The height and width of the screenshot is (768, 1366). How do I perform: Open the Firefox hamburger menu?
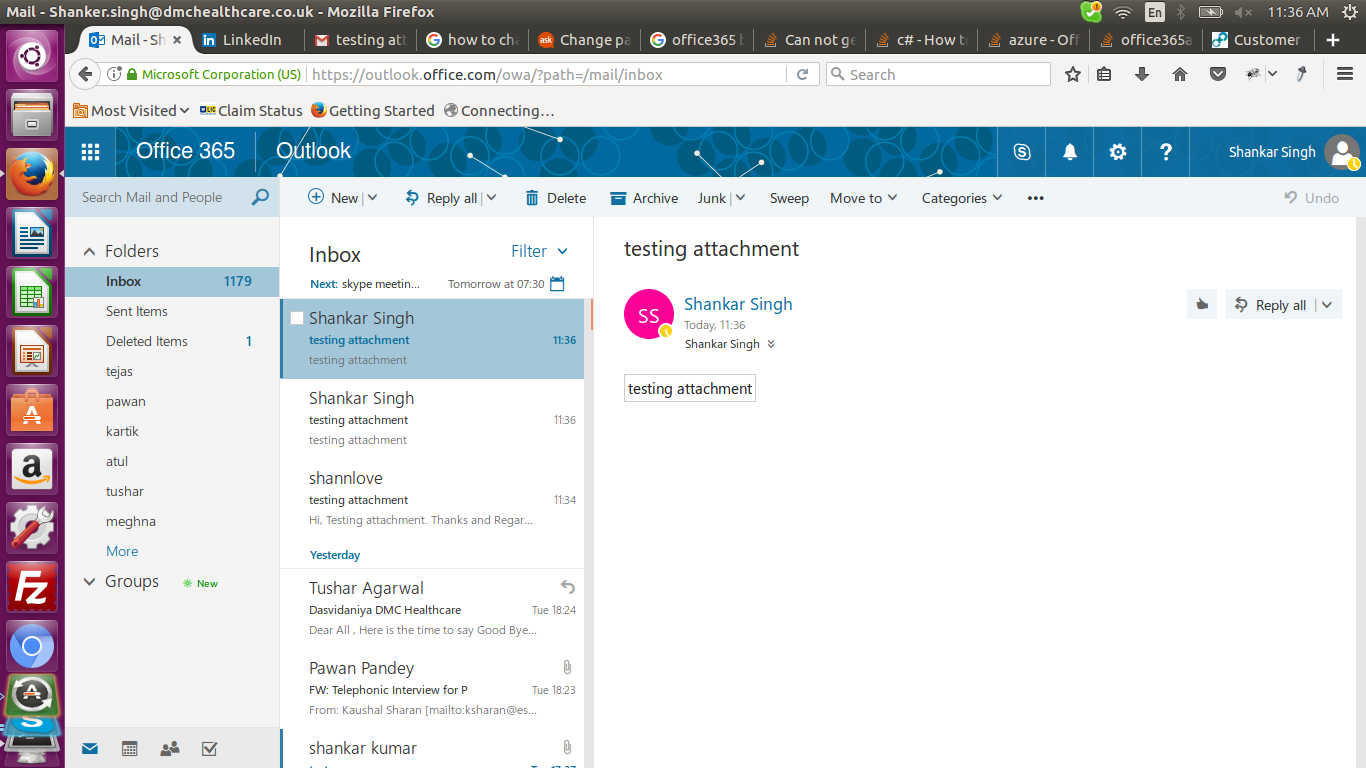point(1345,74)
